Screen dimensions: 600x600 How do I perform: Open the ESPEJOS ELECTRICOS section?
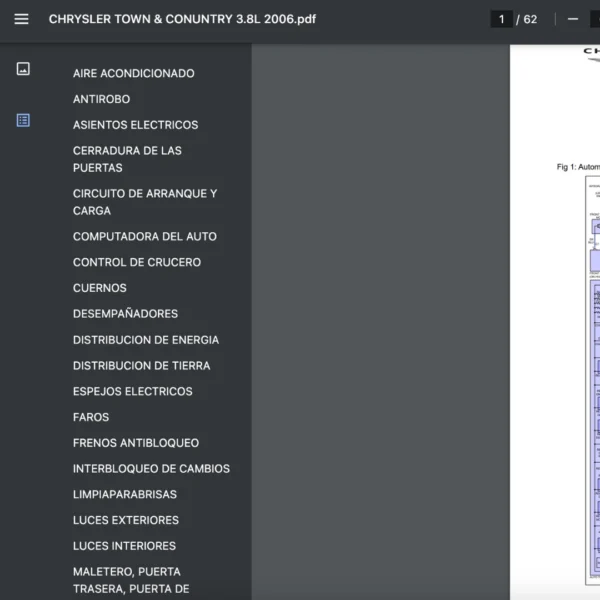click(132, 391)
